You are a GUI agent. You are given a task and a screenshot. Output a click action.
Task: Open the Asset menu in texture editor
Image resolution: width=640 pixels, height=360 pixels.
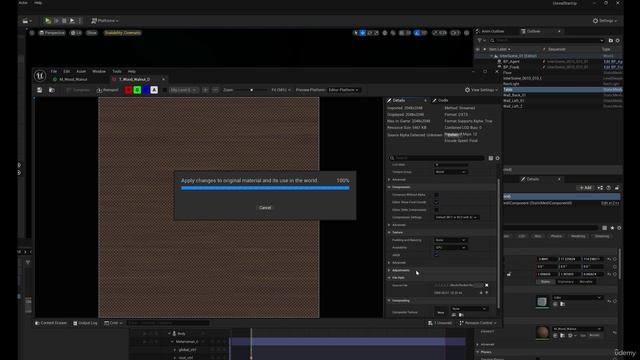click(81, 71)
